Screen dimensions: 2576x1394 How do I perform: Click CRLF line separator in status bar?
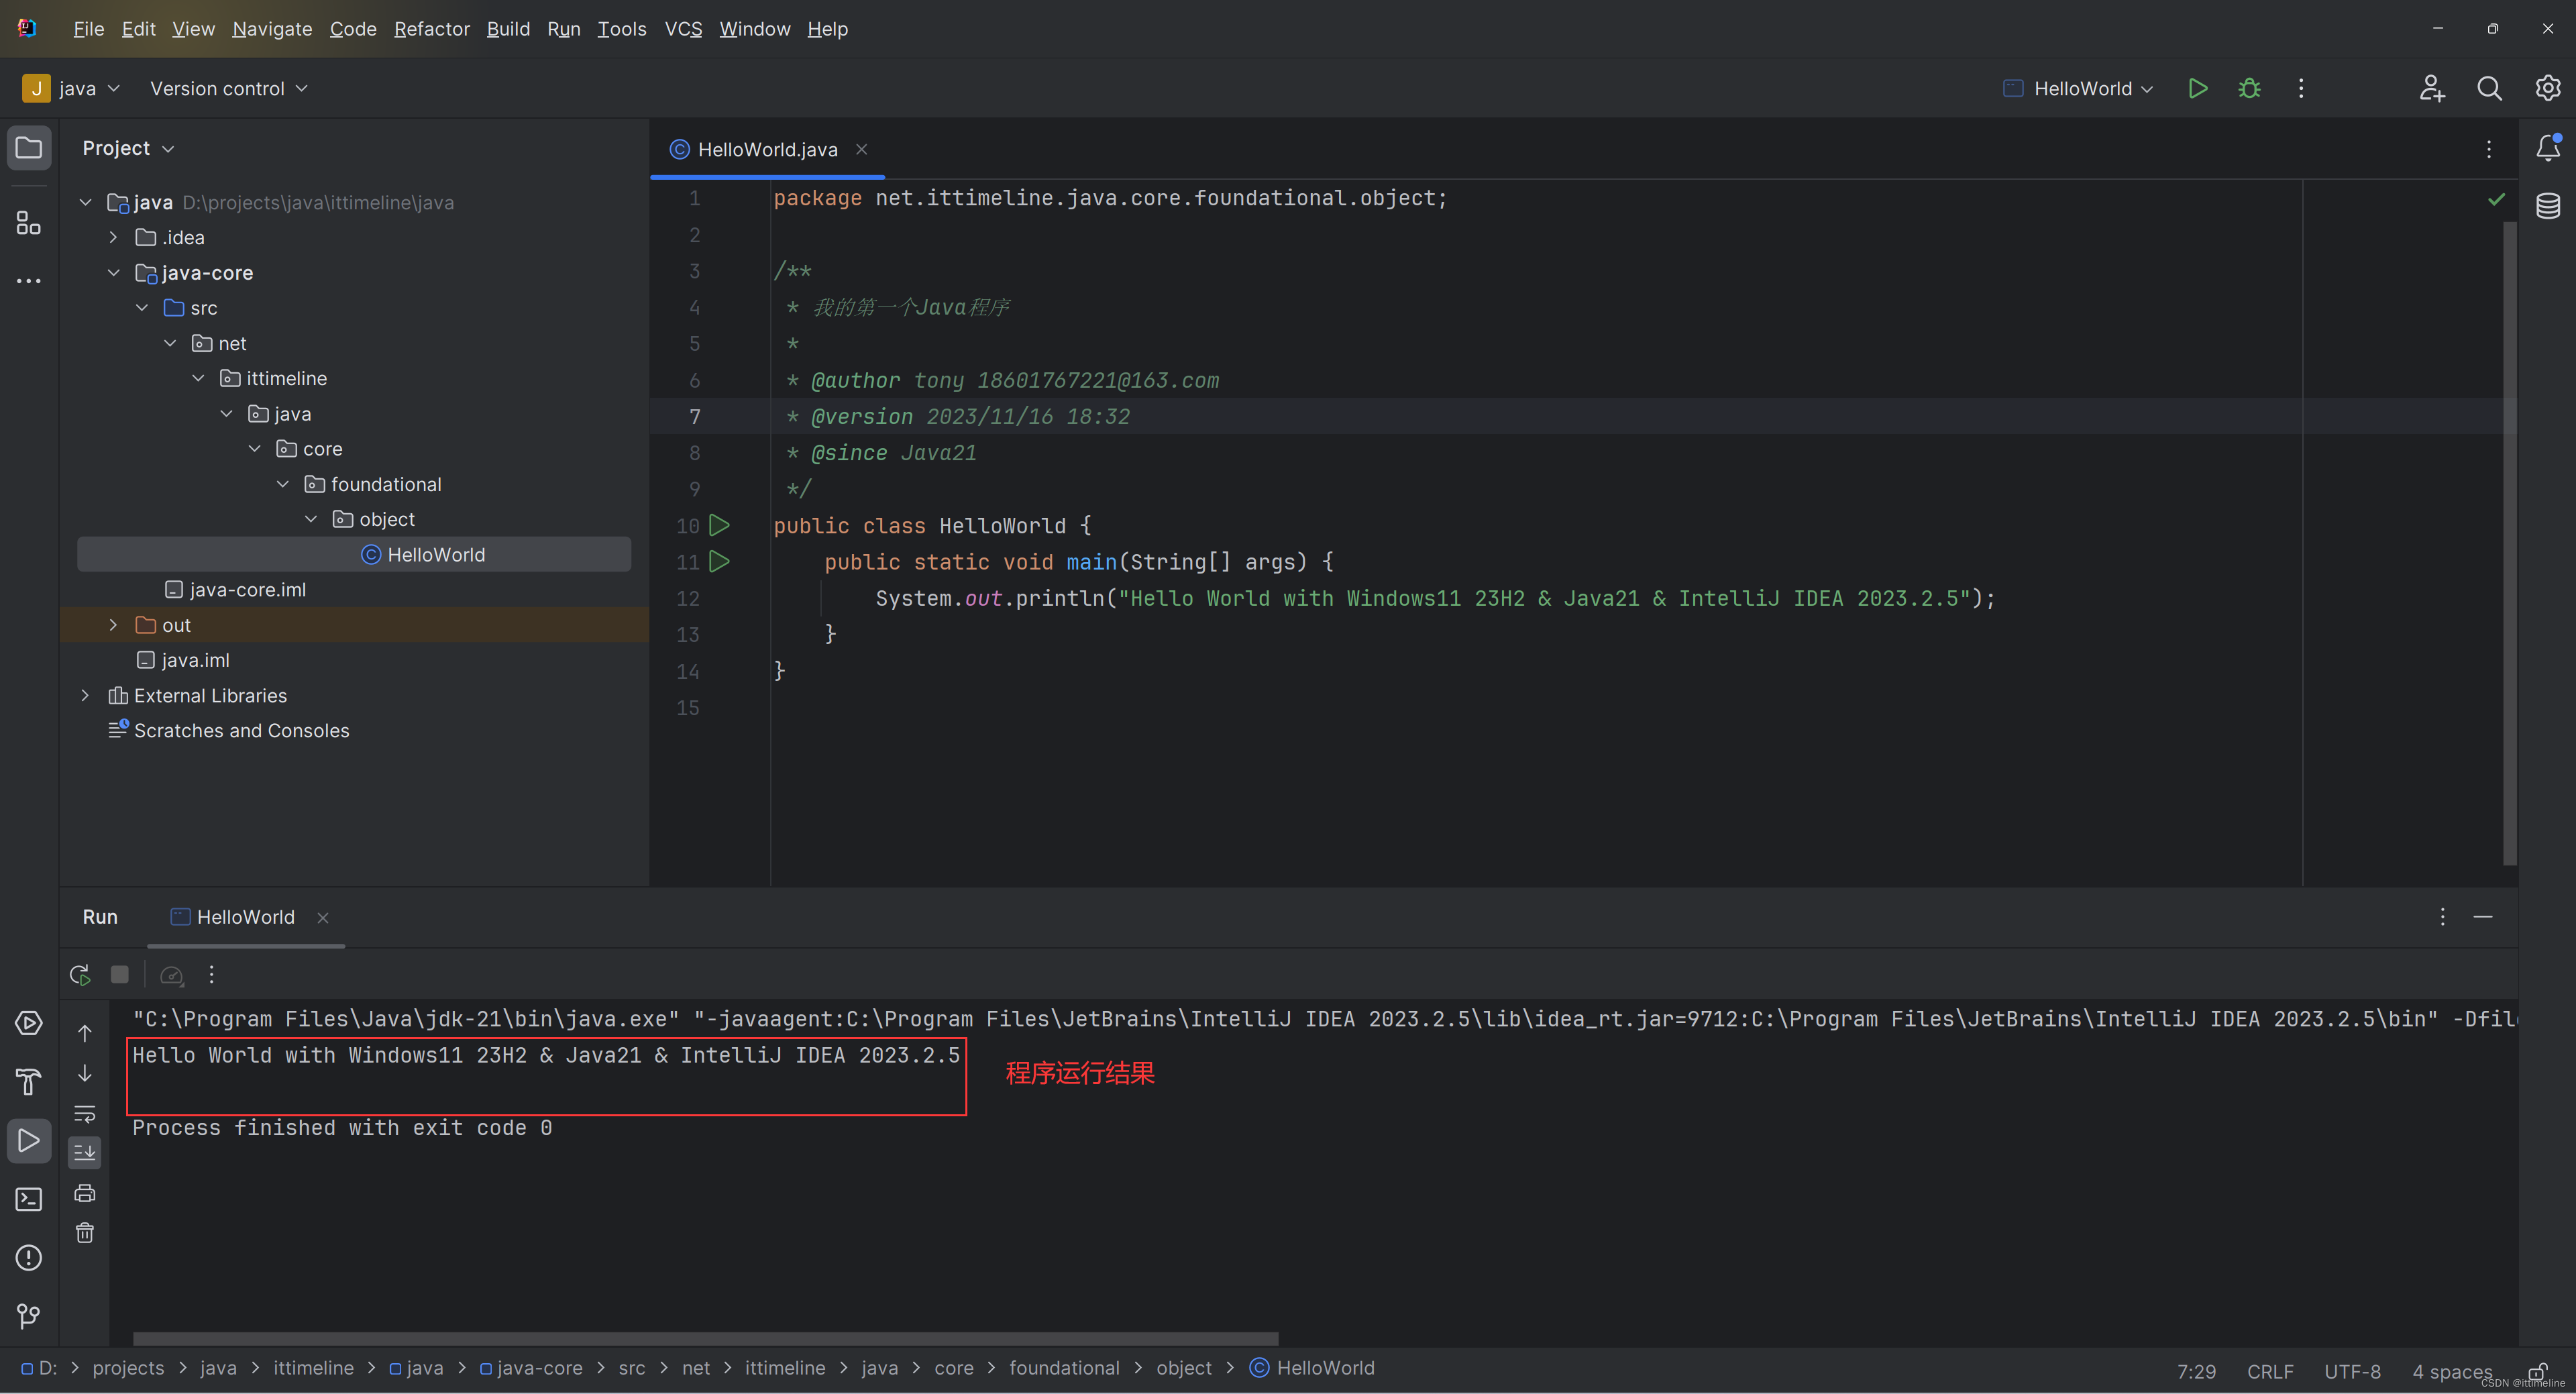tap(2270, 1371)
